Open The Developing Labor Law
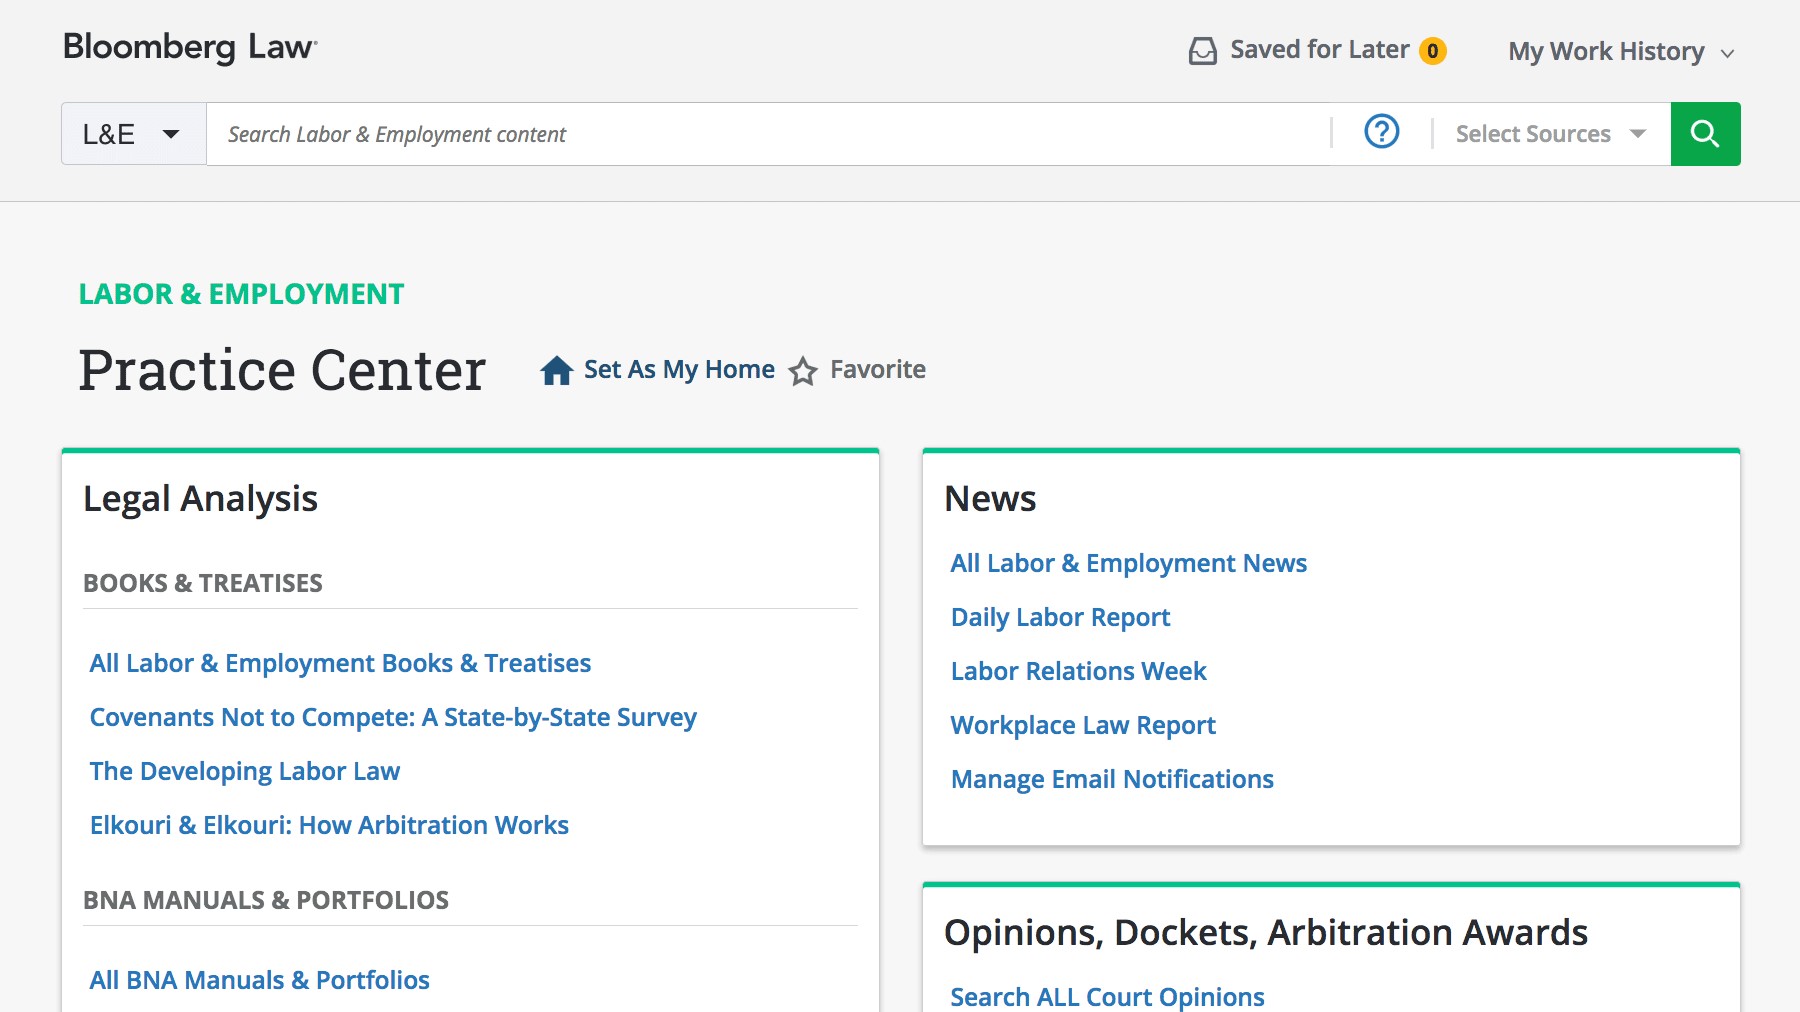The width and height of the screenshot is (1800, 1012). click(245, 771)
